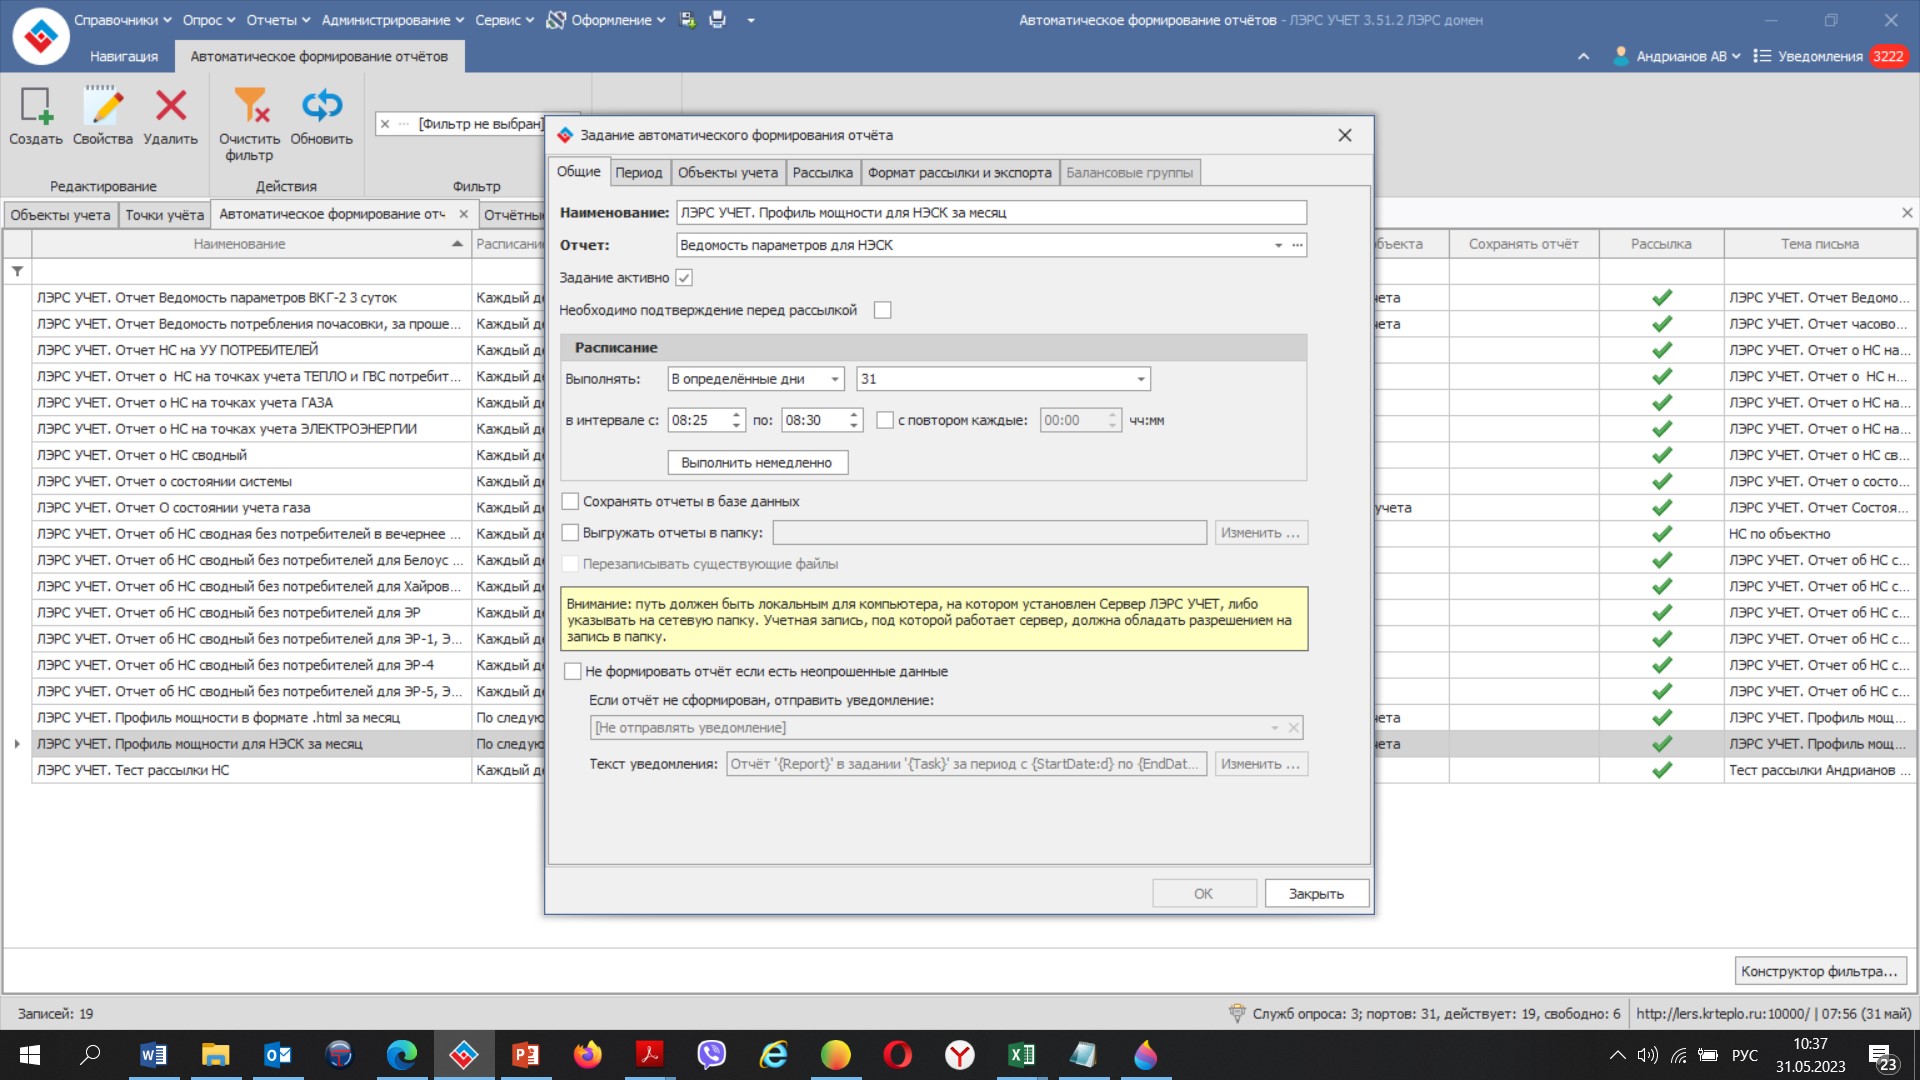
Task: Click the Выполнить немедленно button
Action: (757, 463)
